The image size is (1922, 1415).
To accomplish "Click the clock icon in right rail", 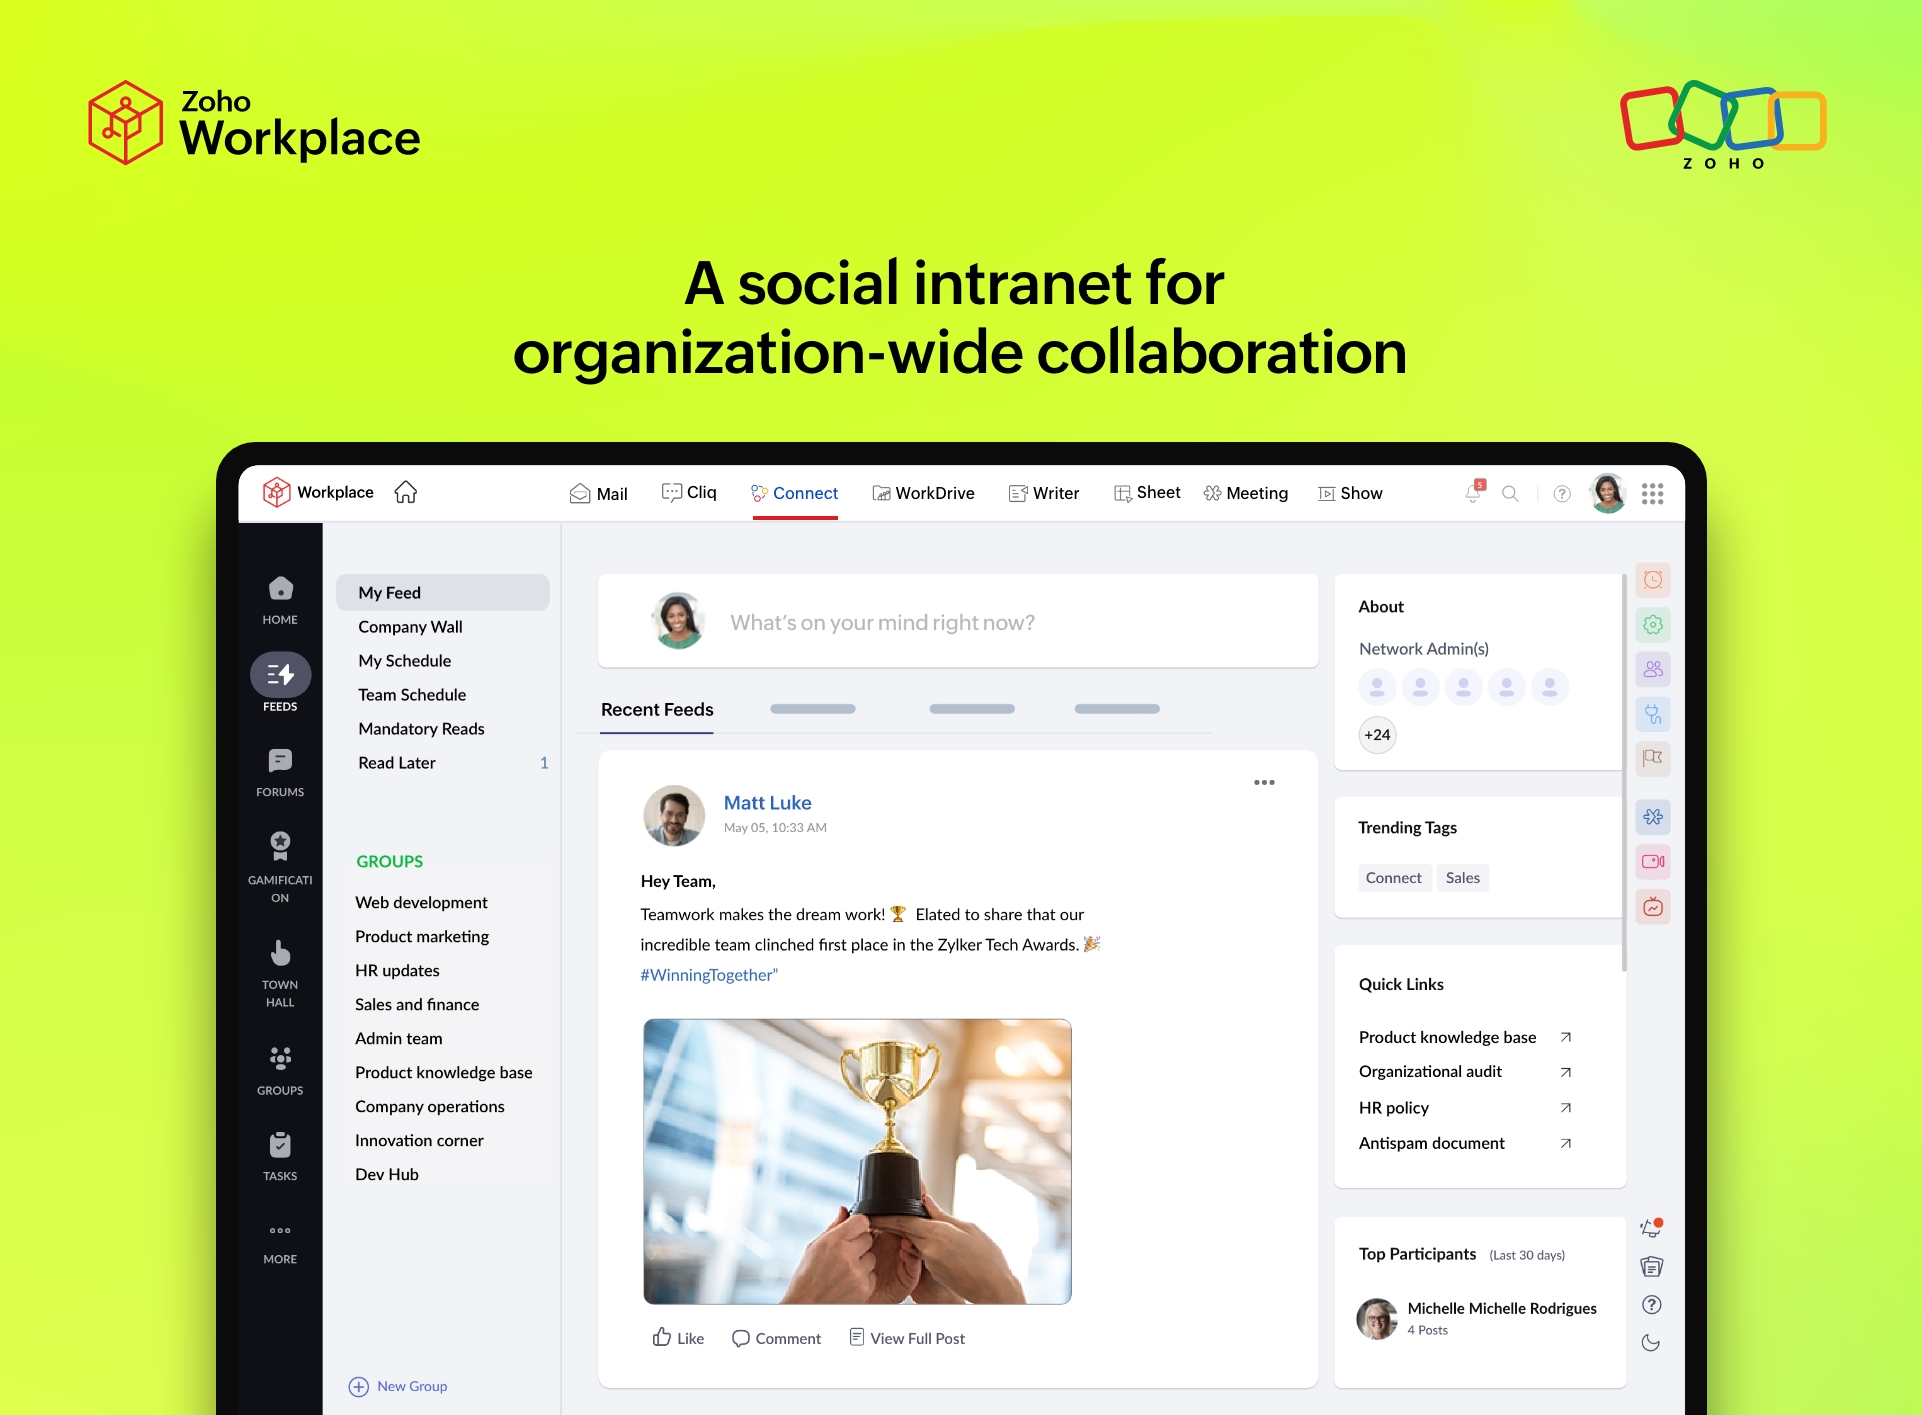I will (1652, 580).
